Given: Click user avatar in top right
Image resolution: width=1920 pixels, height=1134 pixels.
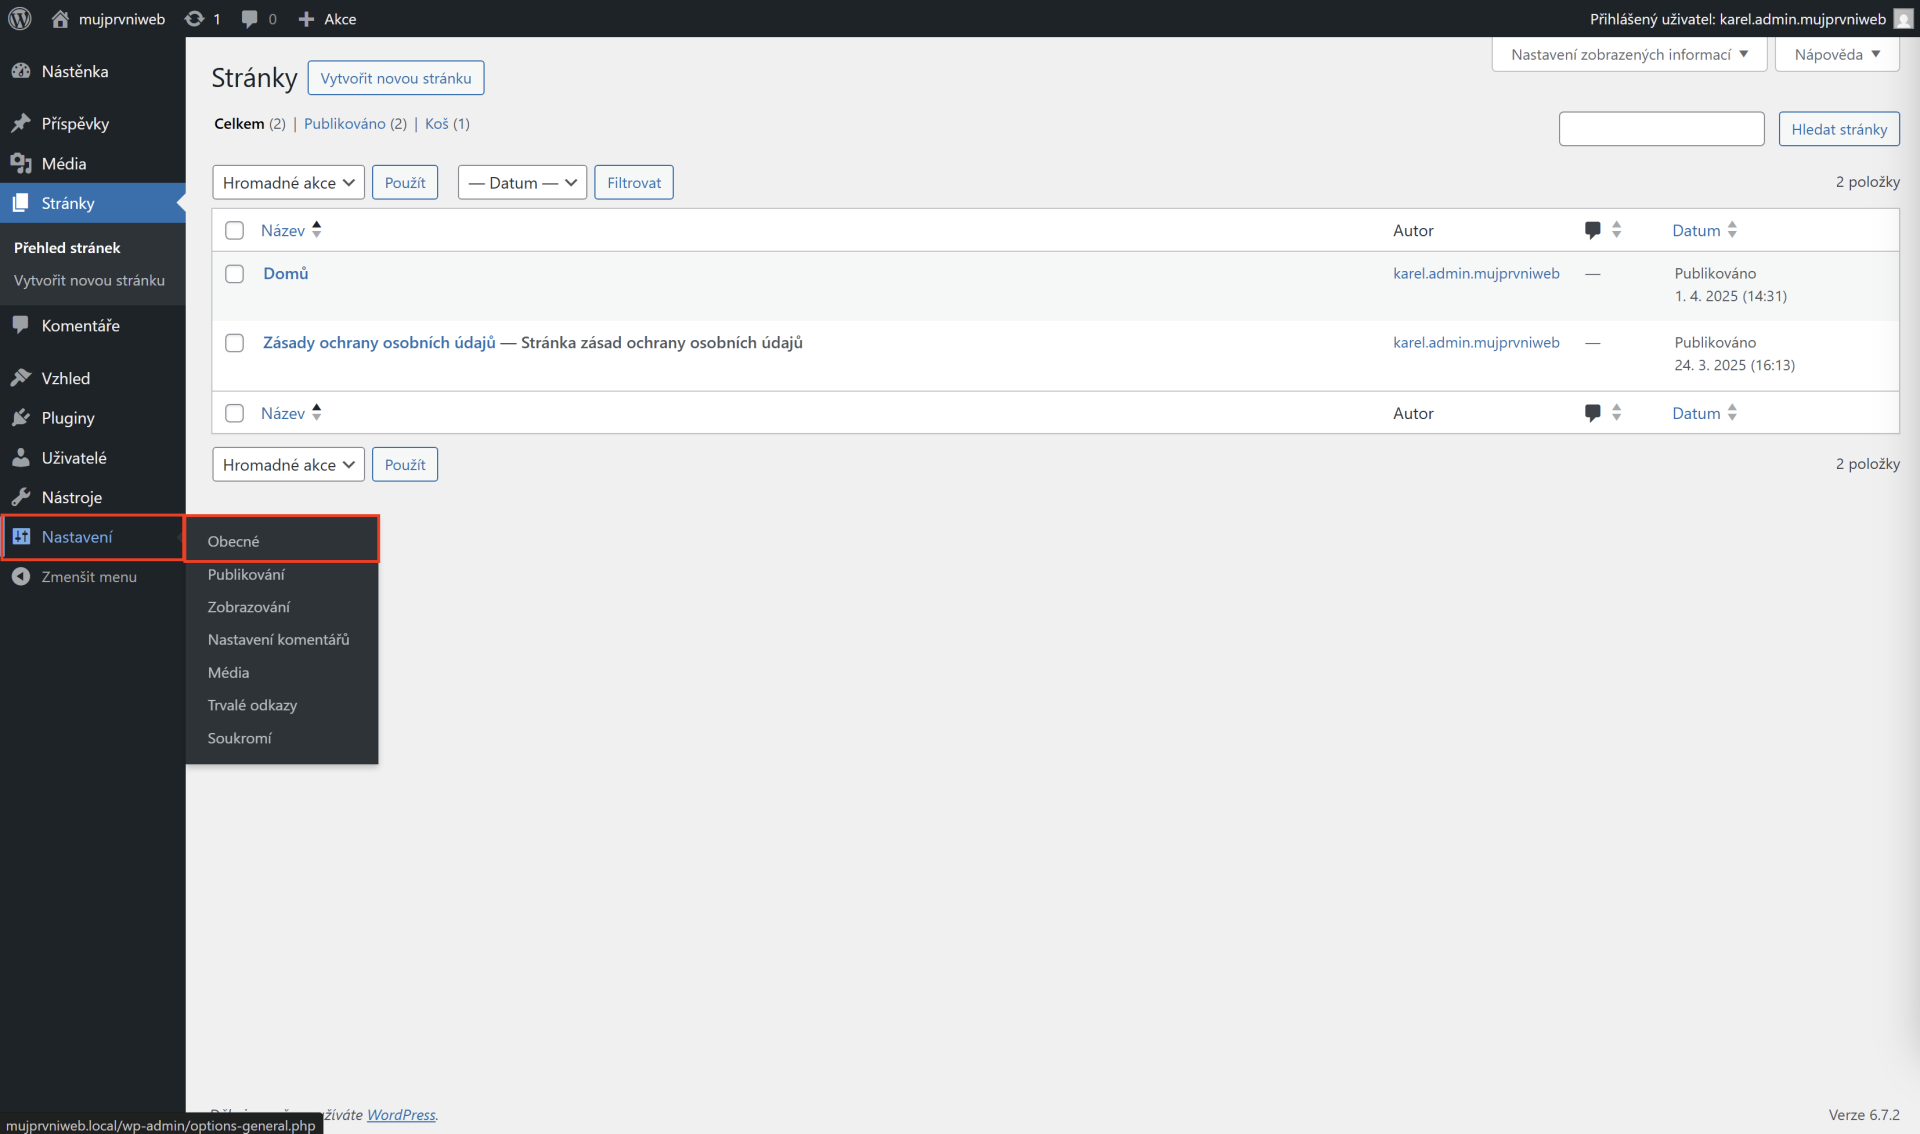Looking at the screenshot, I should [1903, 19].
